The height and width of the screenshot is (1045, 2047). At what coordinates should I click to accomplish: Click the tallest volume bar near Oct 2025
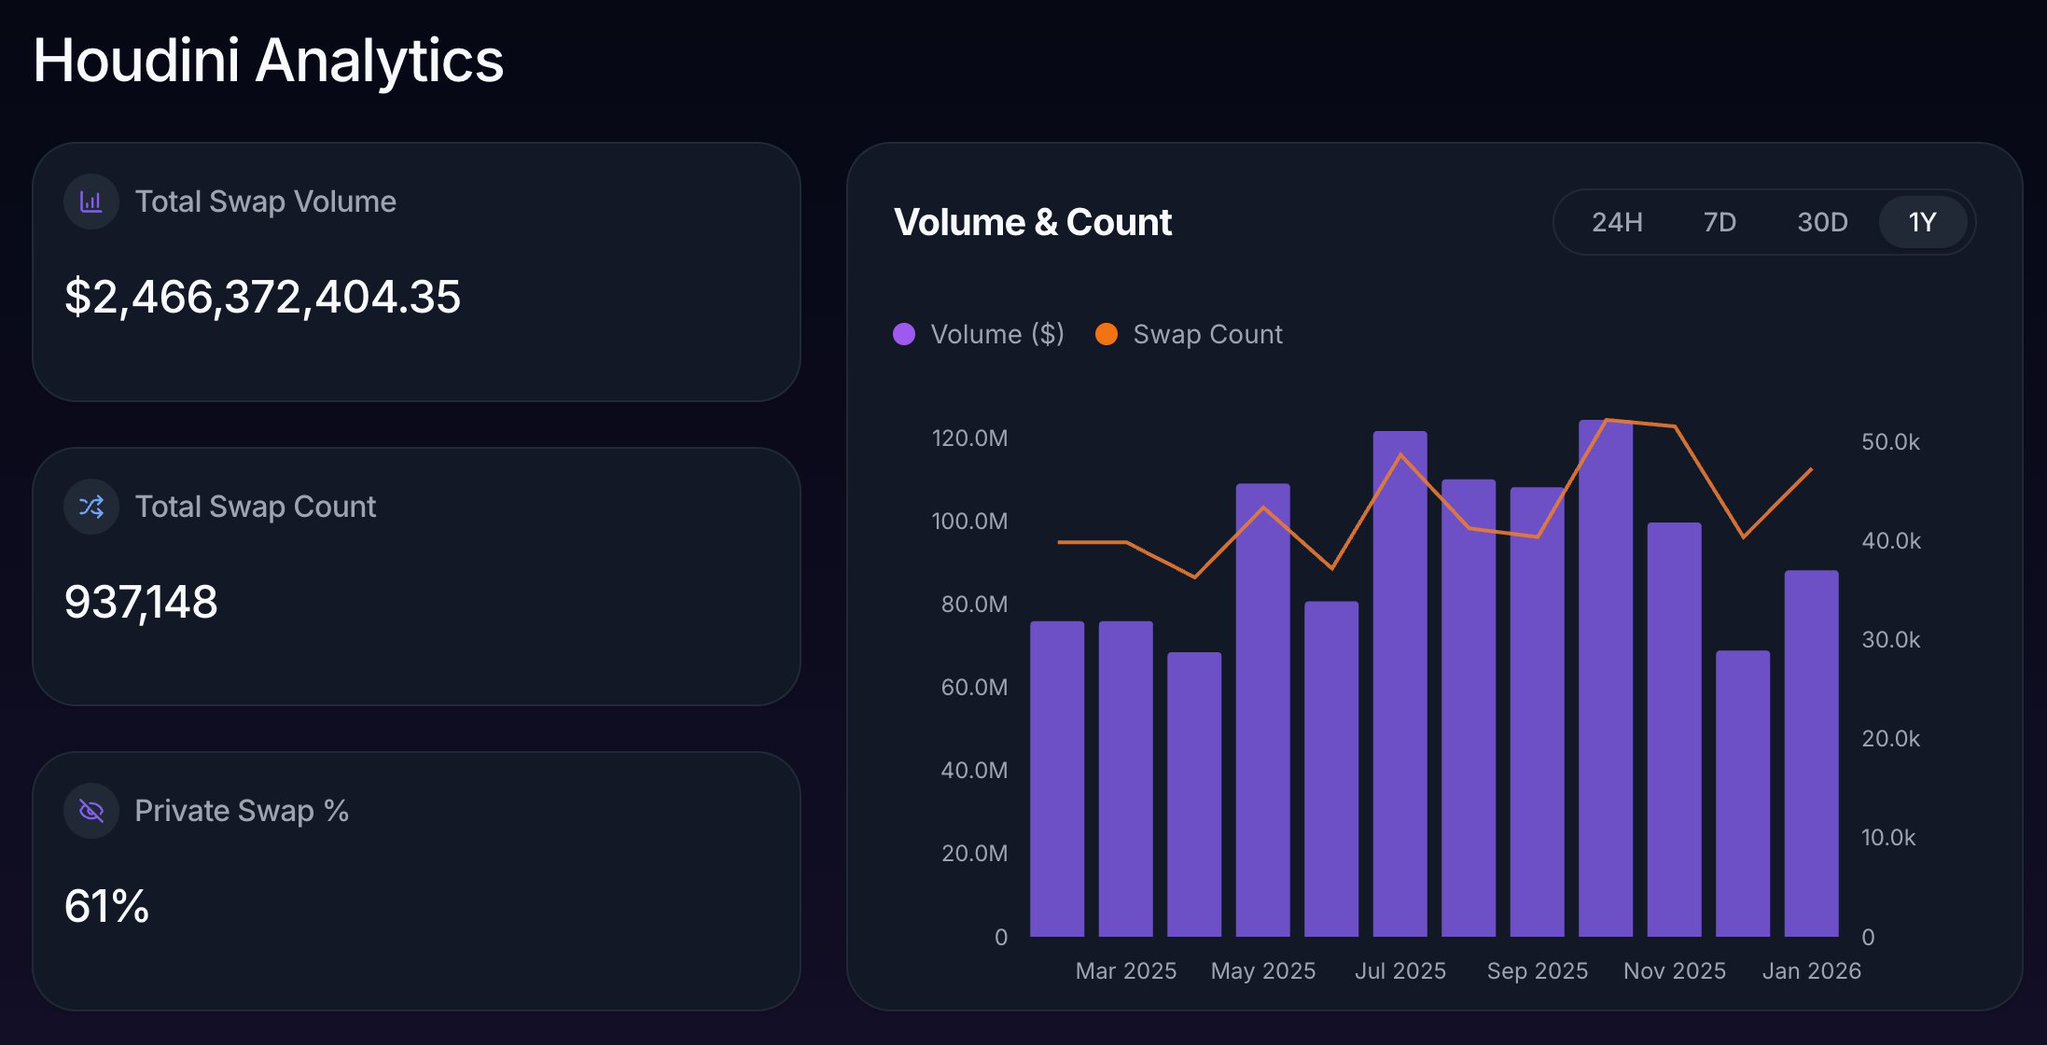coord(1608,650)
